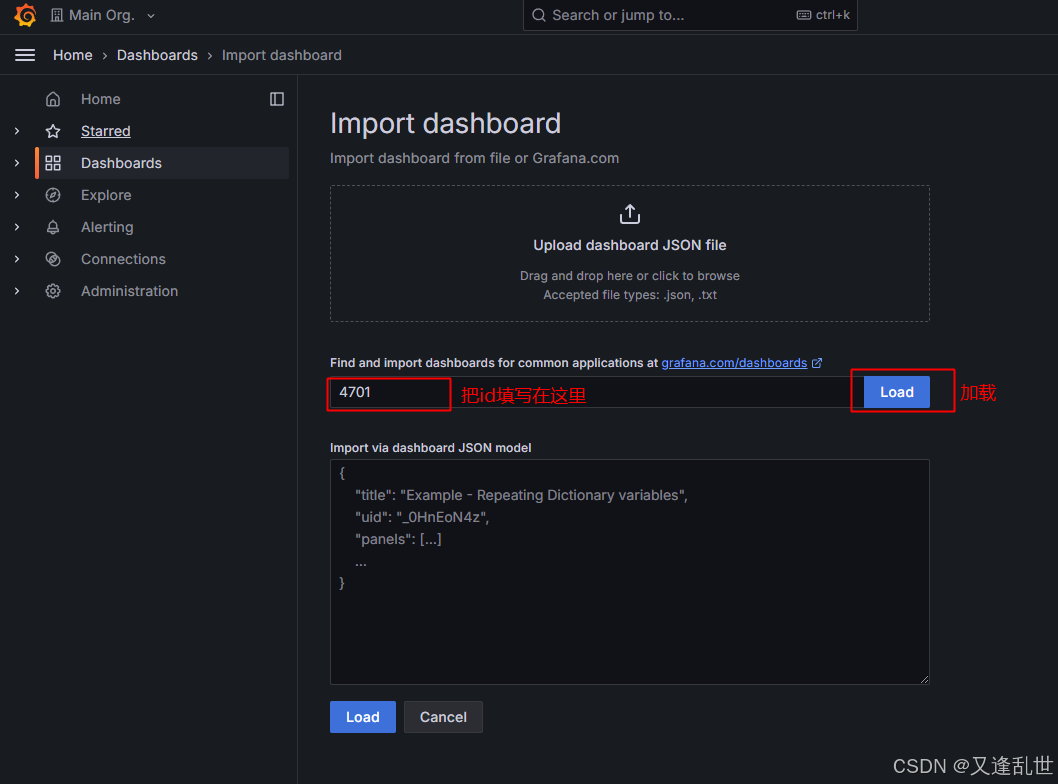The height and width of the screenshot is (784, 1058).
Task: Open Alerting from the sidebar
Action: (x=107, y=227)
